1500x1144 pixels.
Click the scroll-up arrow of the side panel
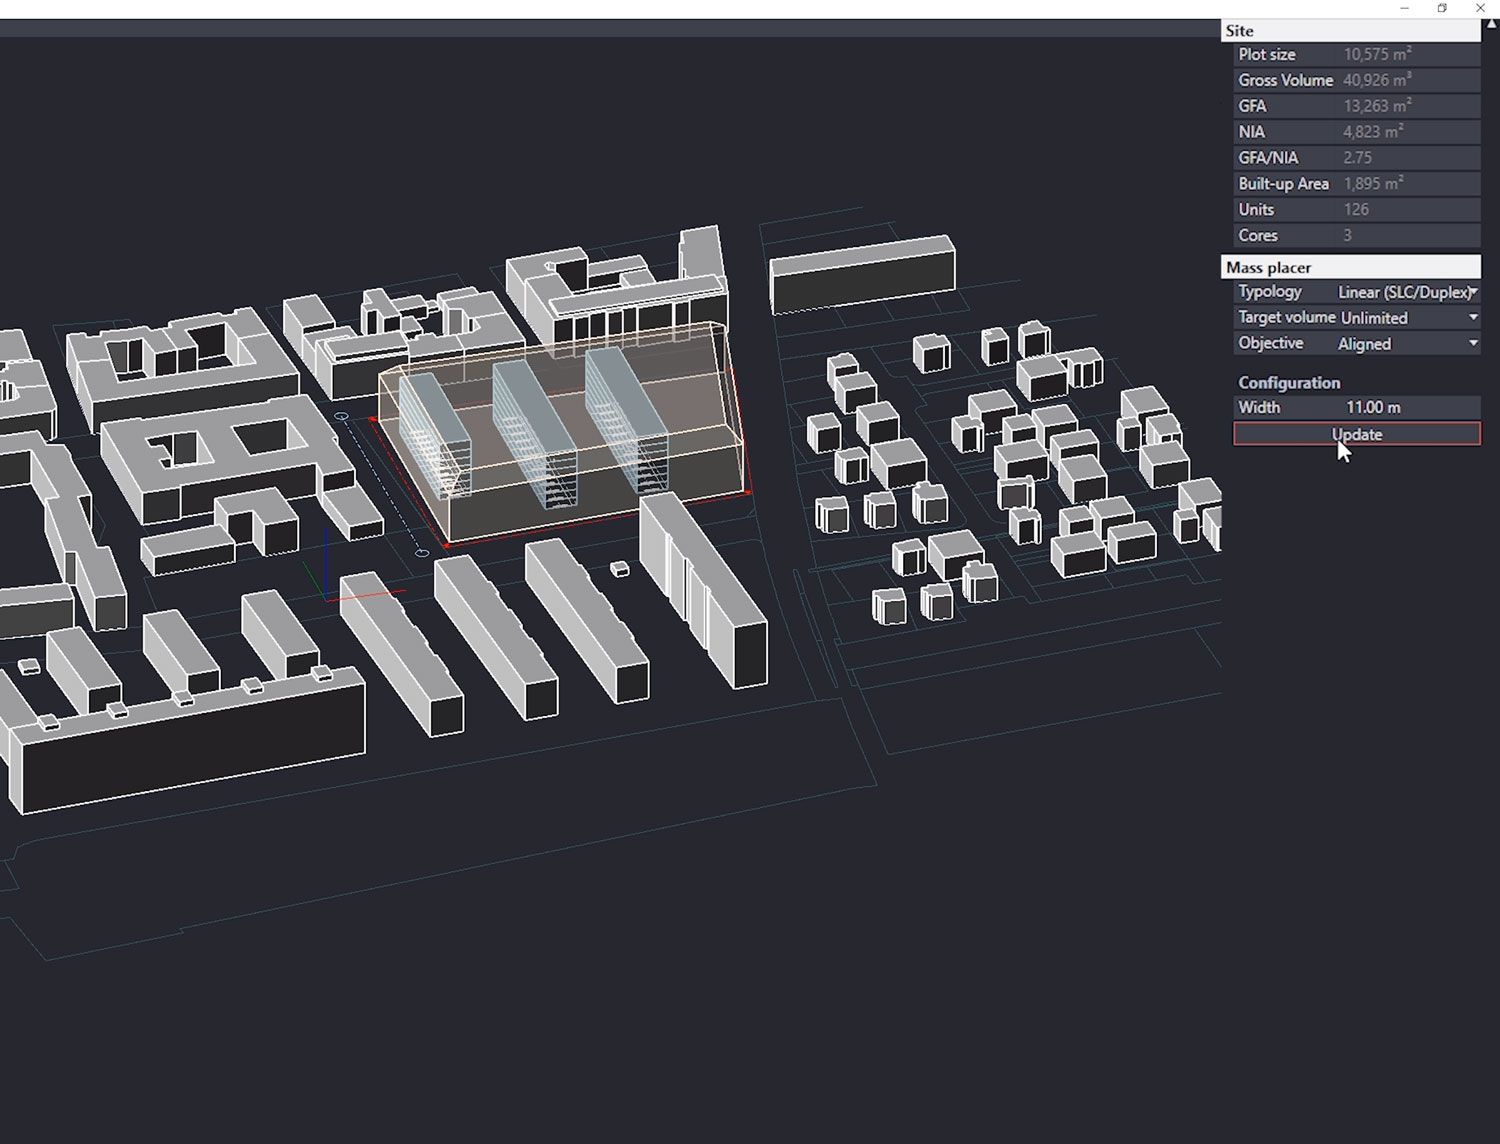[1491, 25]
